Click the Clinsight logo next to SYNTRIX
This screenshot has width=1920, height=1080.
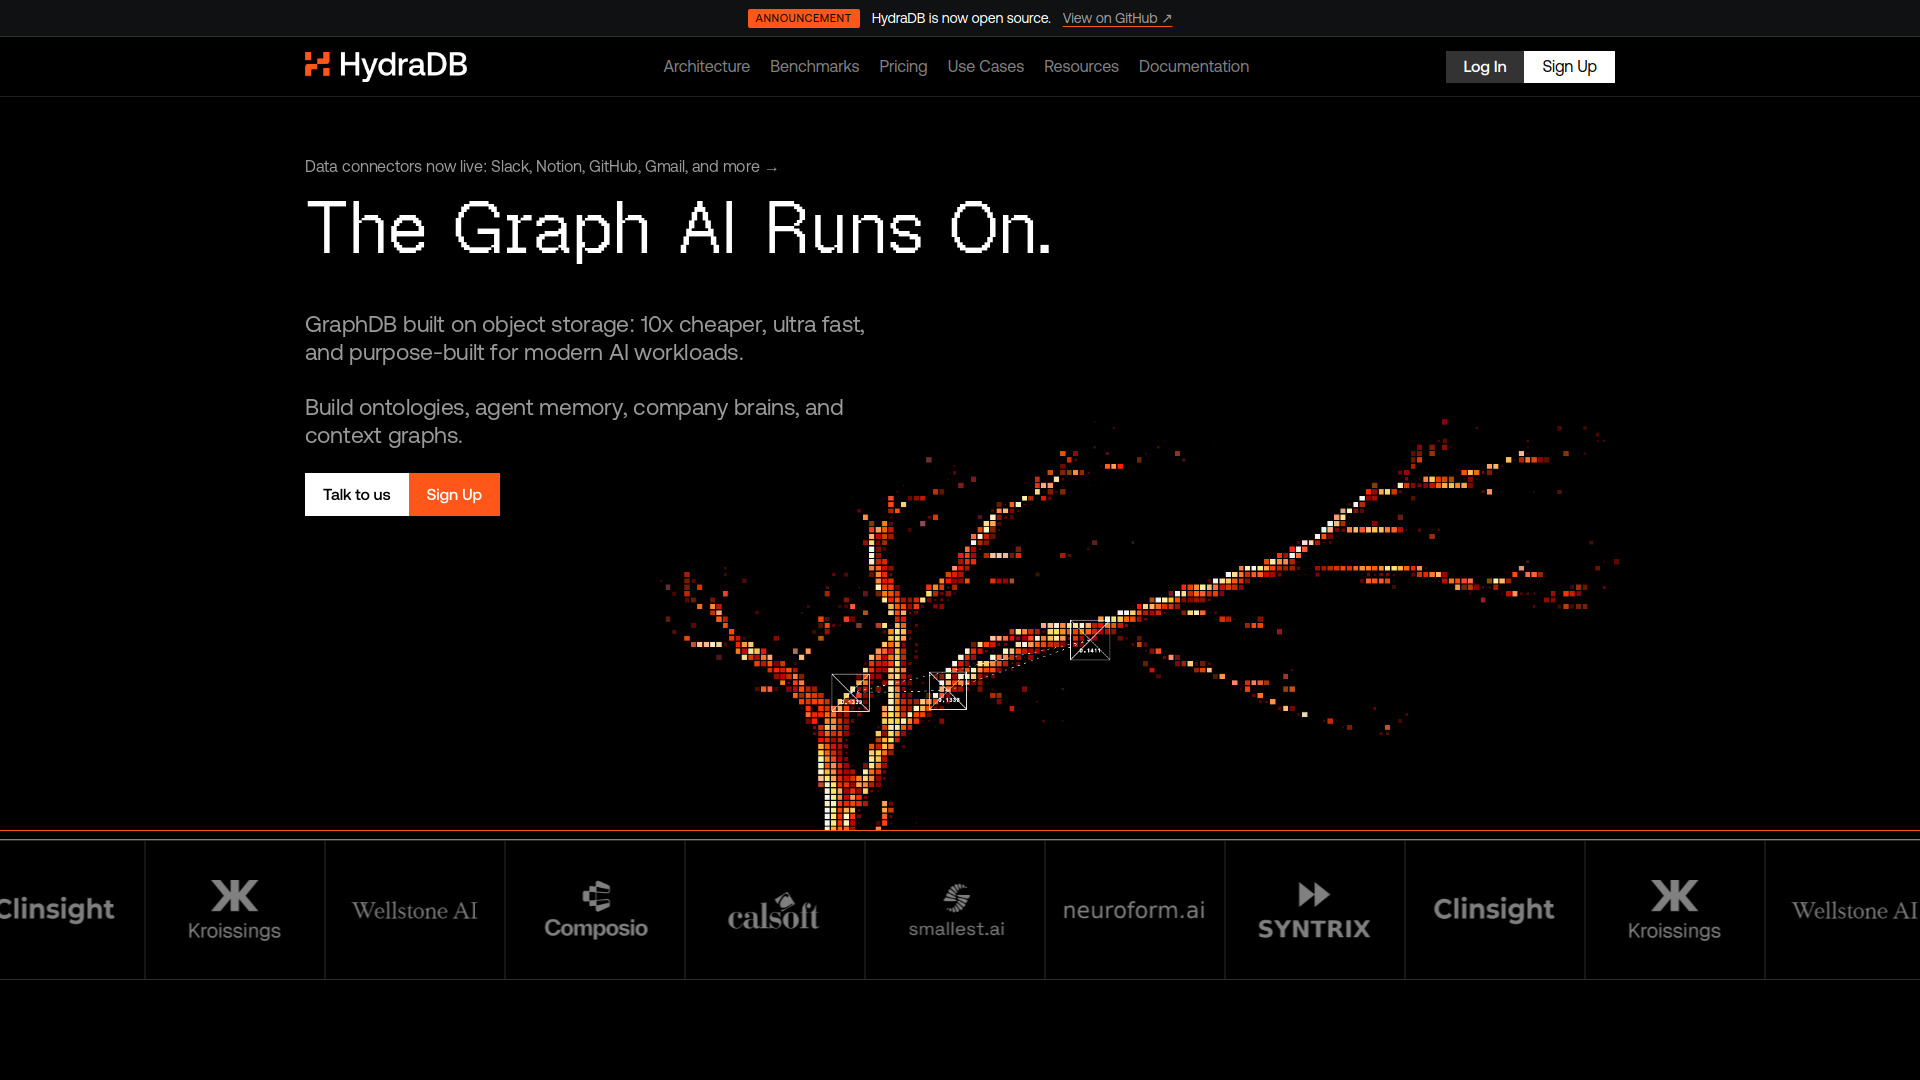point(1494,909)
